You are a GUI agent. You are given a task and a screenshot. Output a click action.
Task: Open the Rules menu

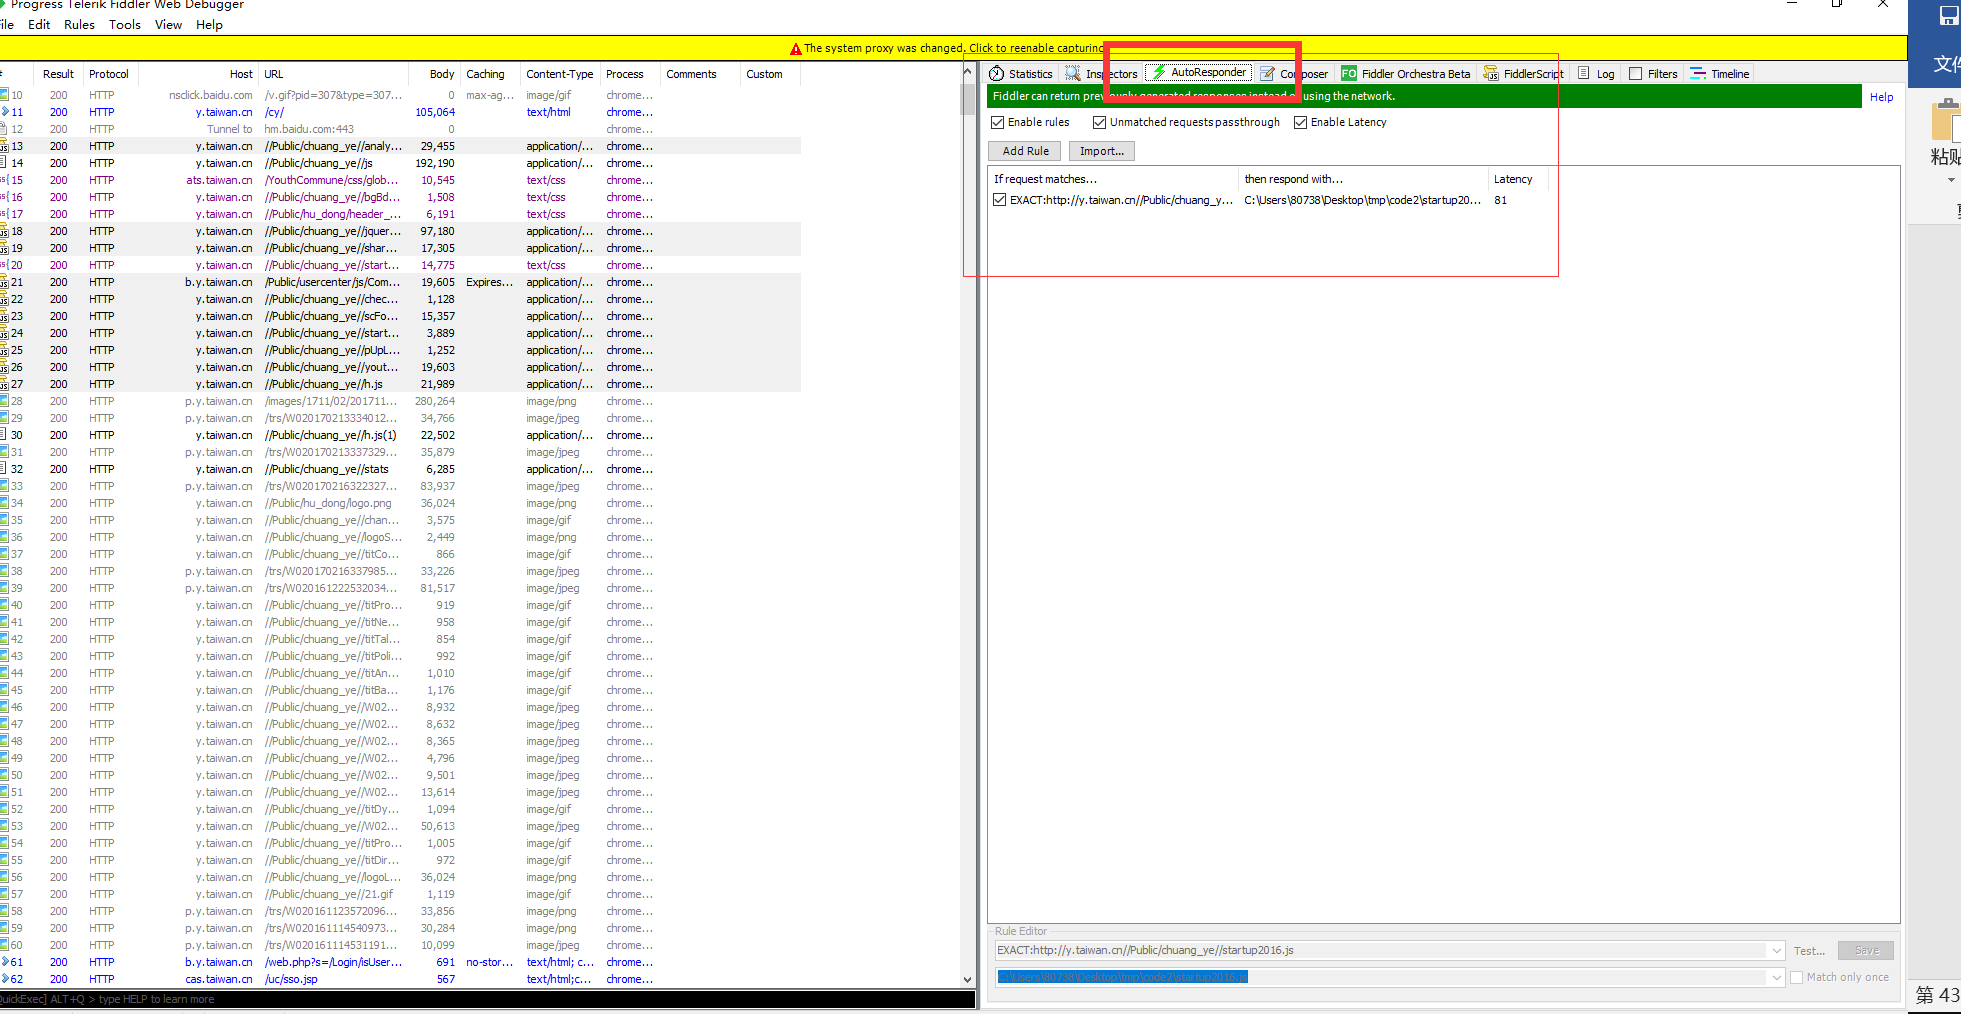click(79, 25)
